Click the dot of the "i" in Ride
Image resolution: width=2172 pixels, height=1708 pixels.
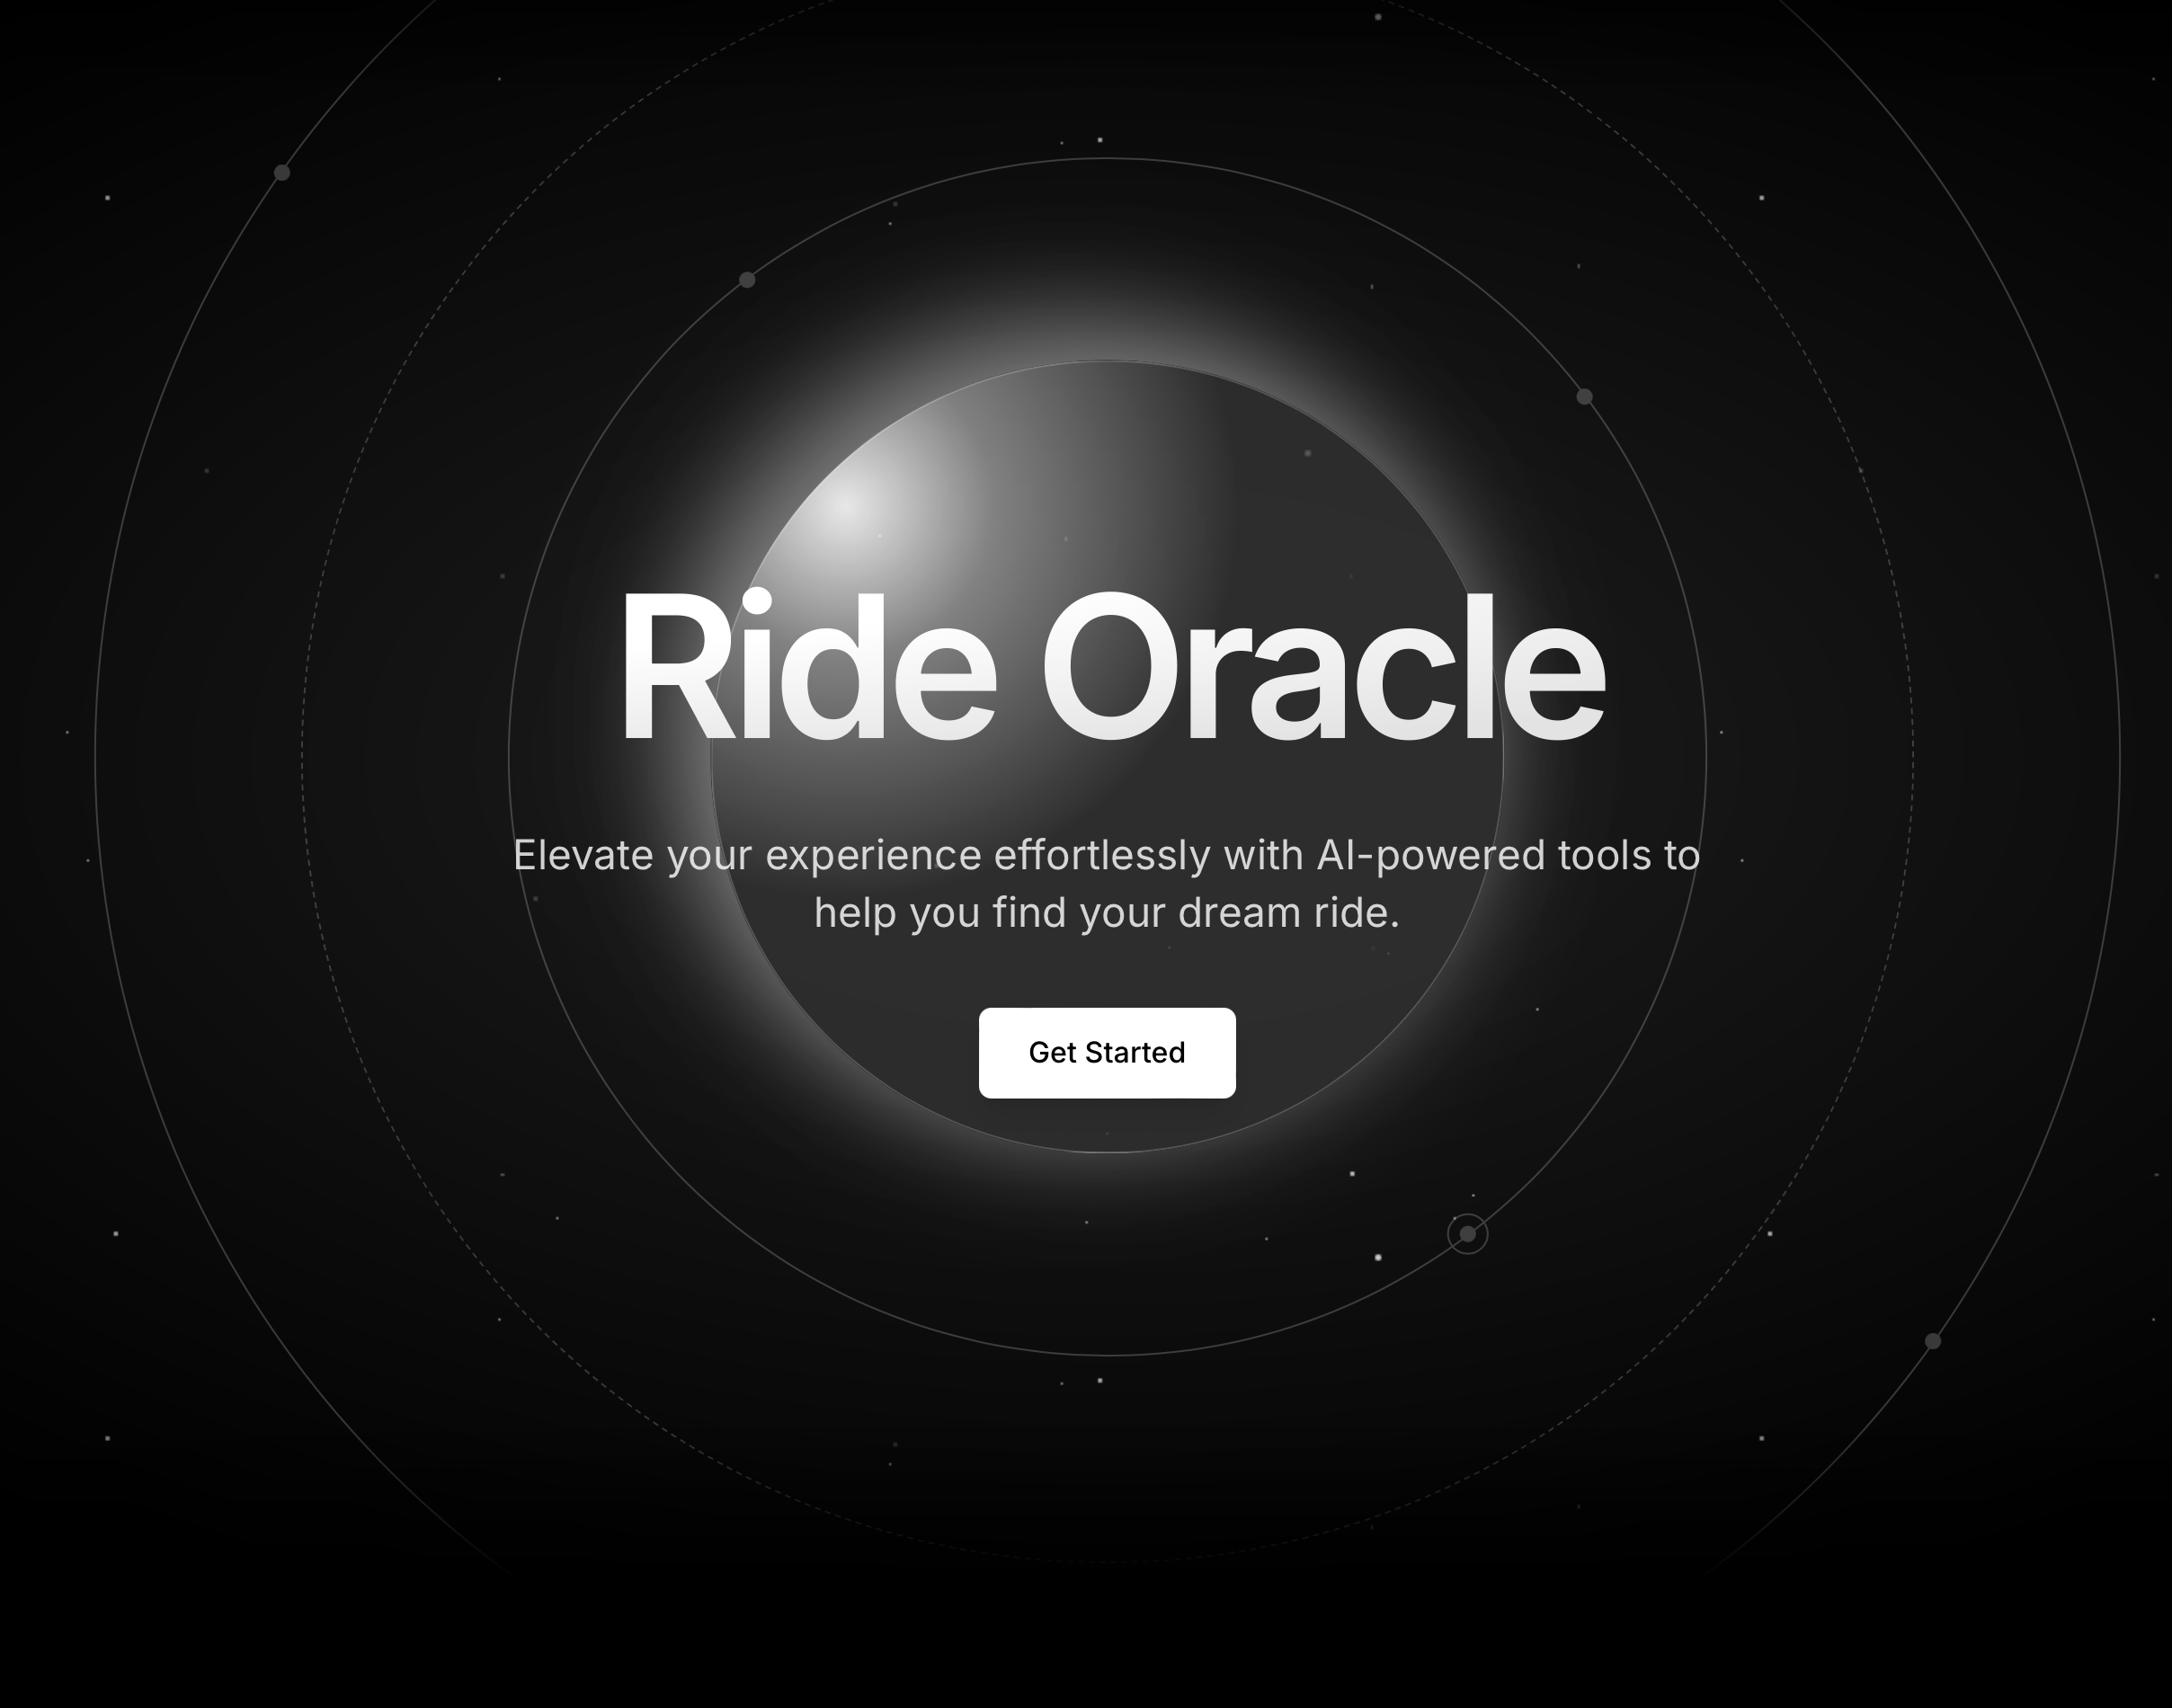point(757,602)
